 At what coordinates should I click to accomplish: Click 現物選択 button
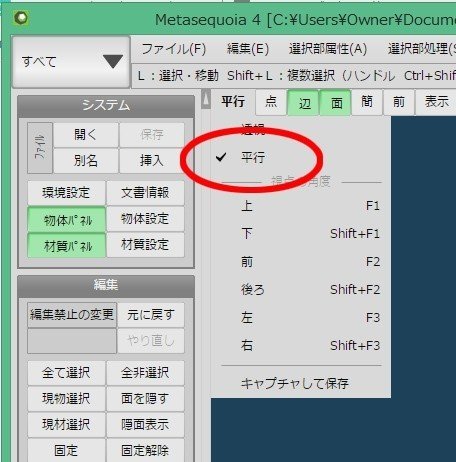pos(66,399)
